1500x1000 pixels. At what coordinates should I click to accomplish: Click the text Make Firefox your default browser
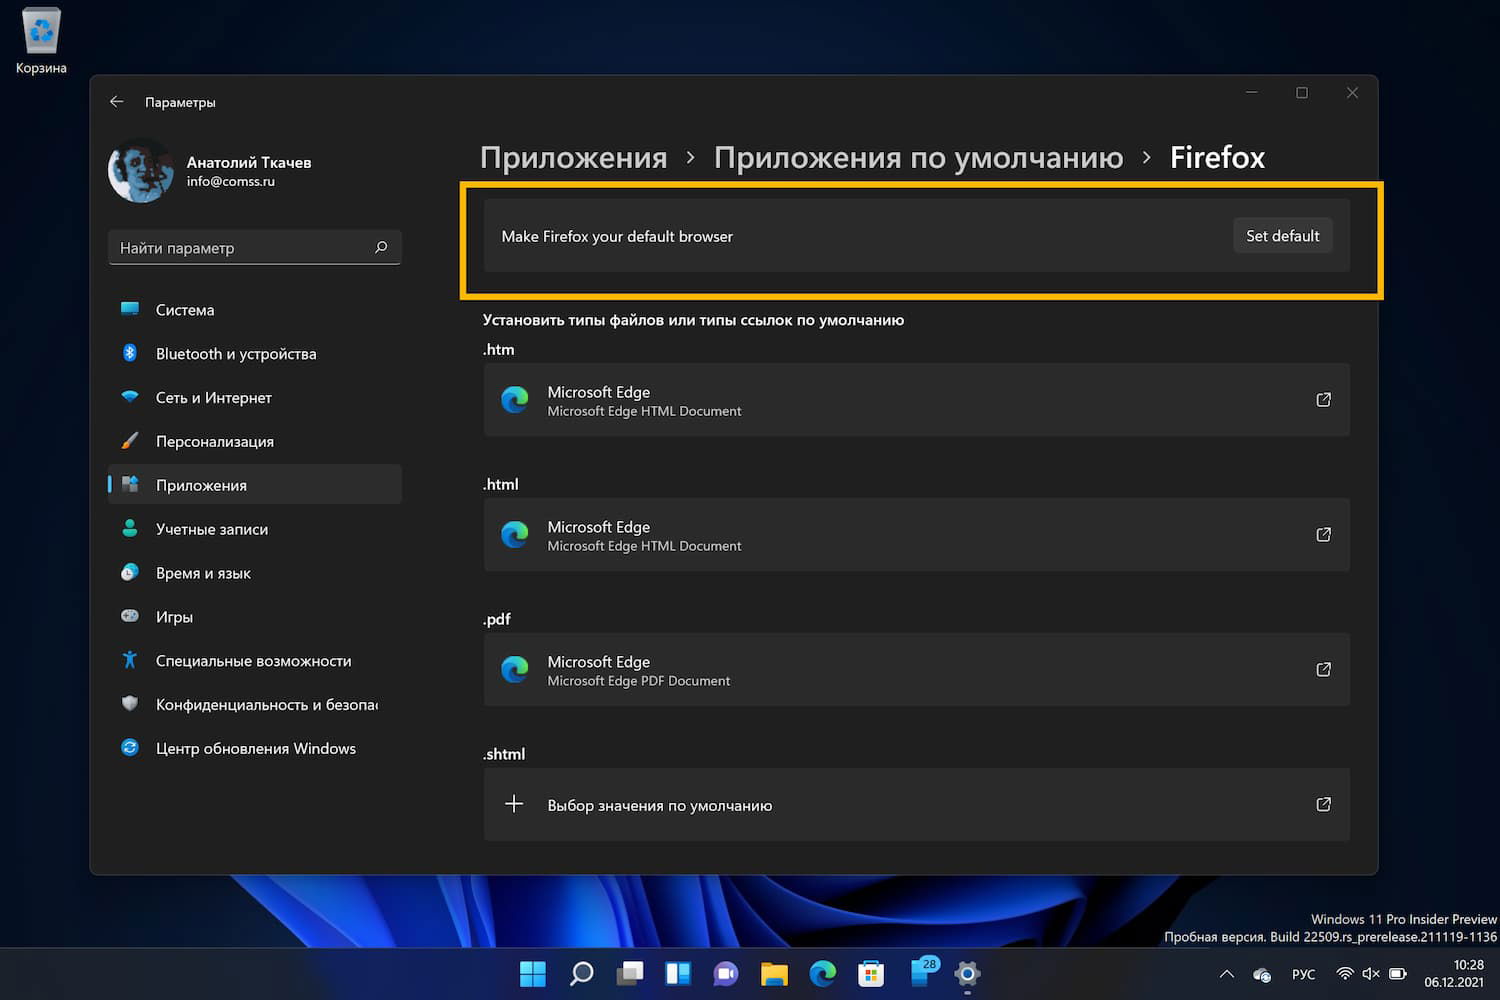click(x=617, y=236)
